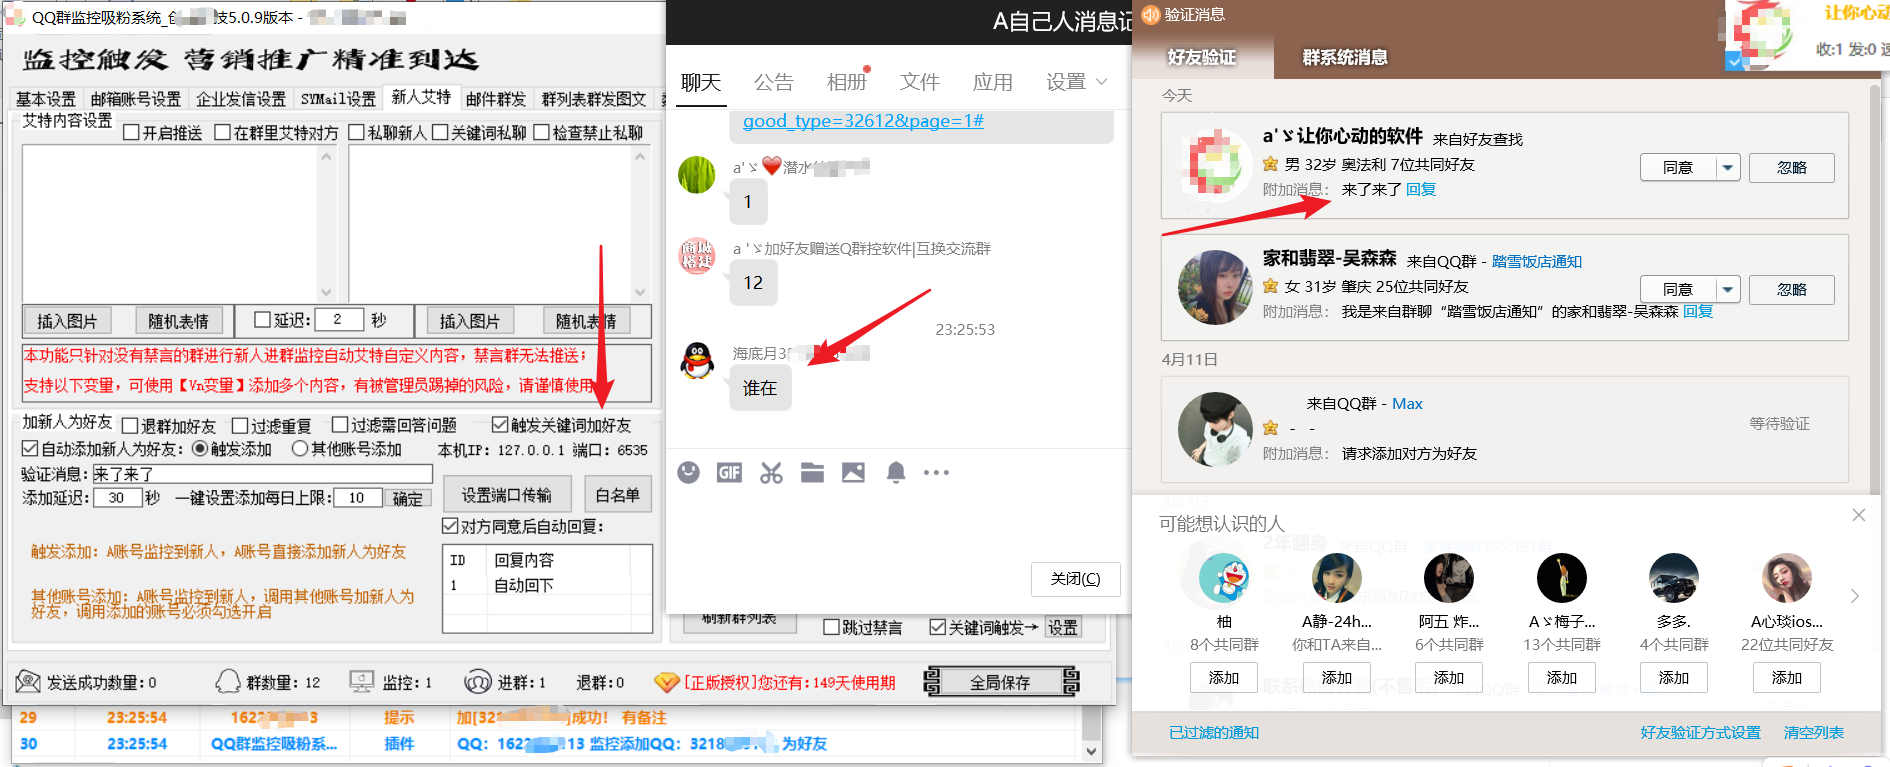The width and height of the screenshot is (1890, 767).
Task: Open suggested contact 柚's avatar
Action: tap(1224, 578)
